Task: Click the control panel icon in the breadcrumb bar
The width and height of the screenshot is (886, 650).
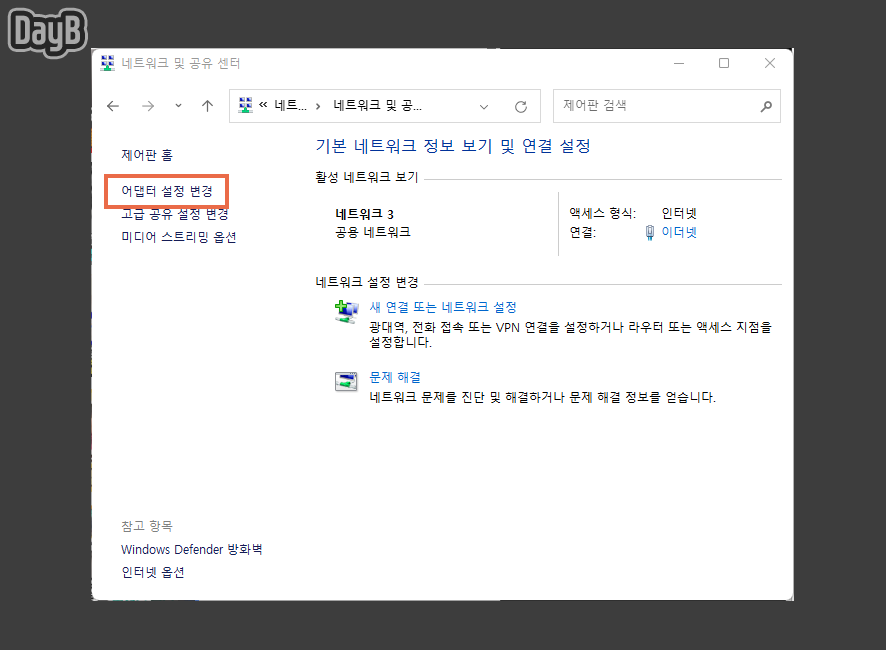Action: coord(244,105)
